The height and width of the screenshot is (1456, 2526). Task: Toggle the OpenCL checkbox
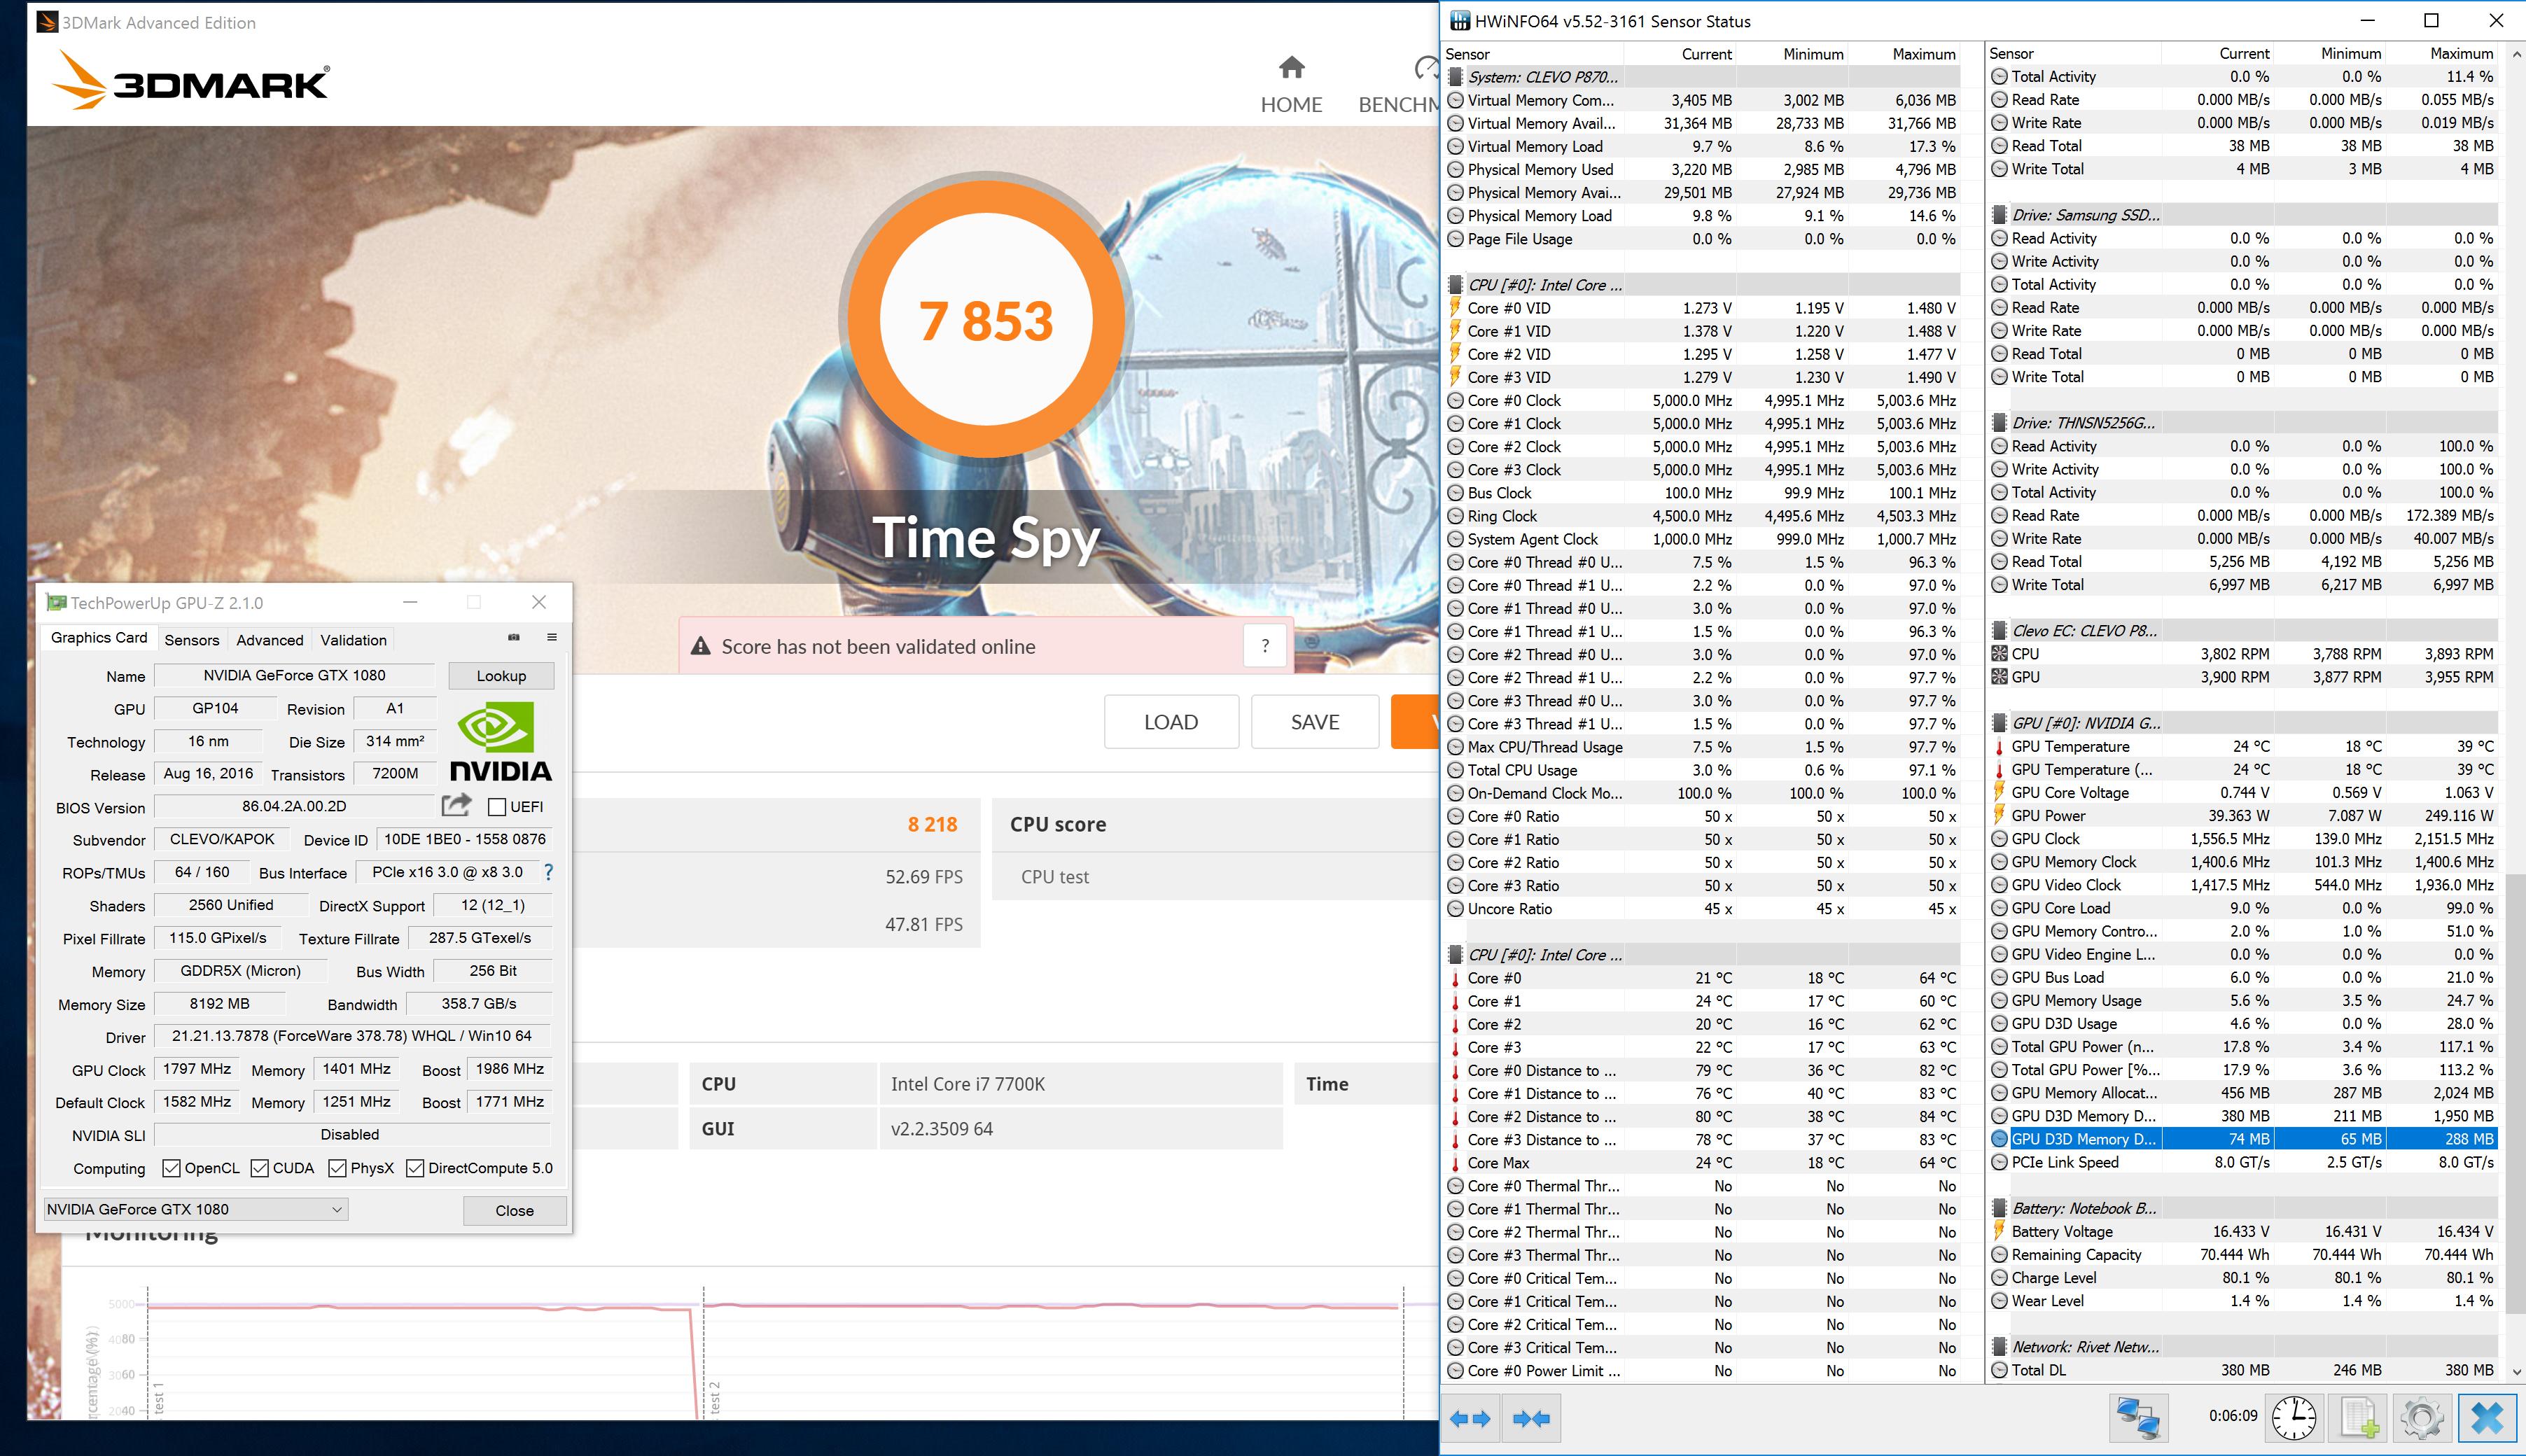pos(171,1168)
